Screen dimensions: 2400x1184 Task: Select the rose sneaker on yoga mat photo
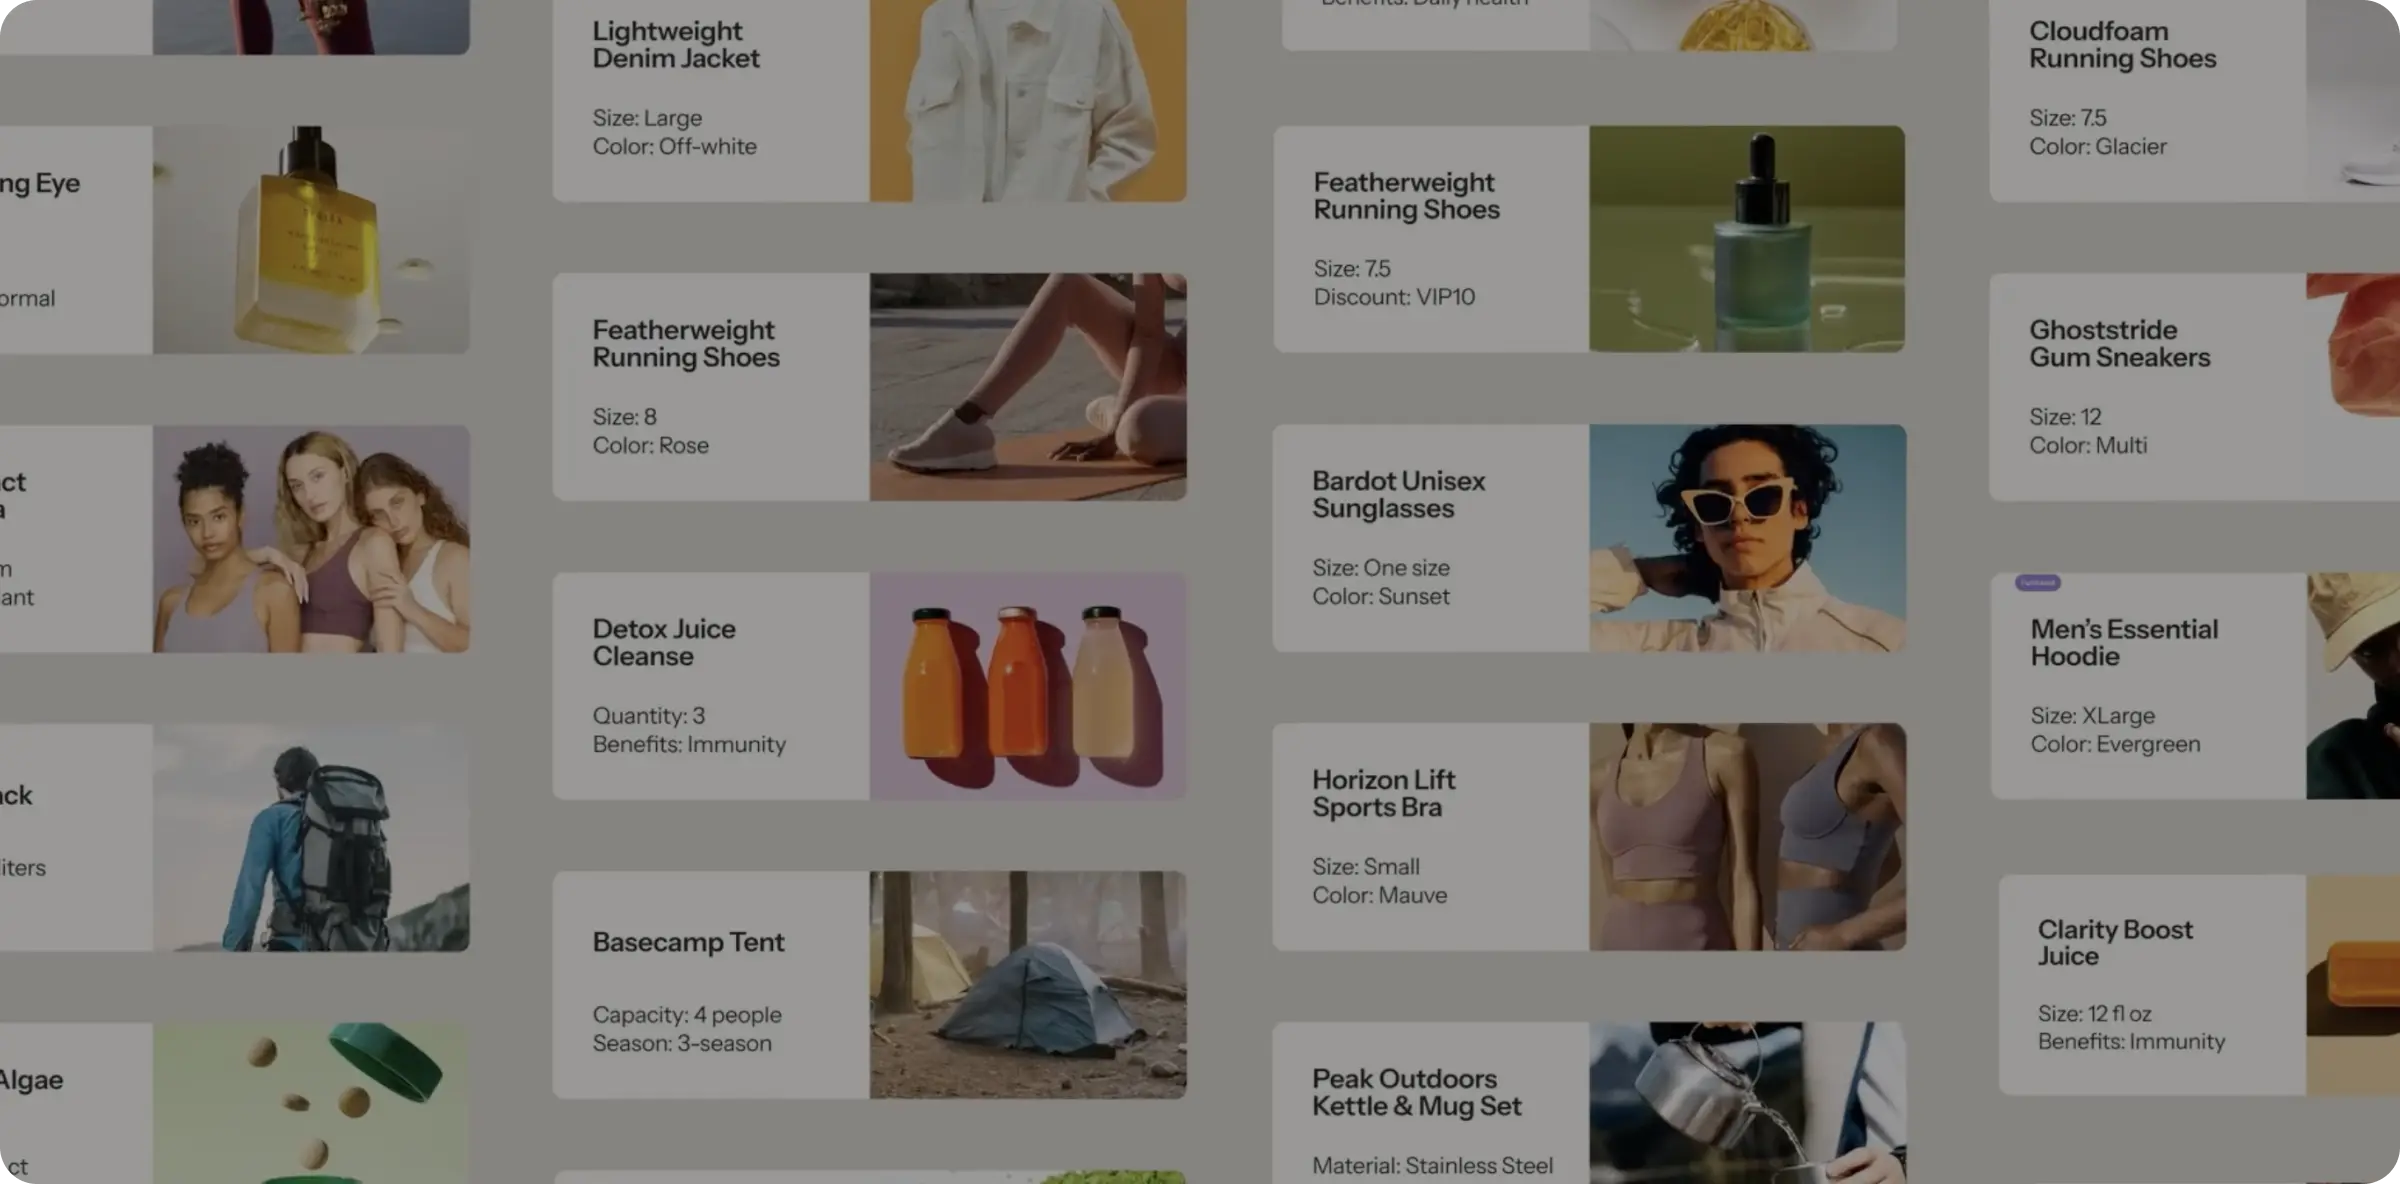click(1028, 387)
